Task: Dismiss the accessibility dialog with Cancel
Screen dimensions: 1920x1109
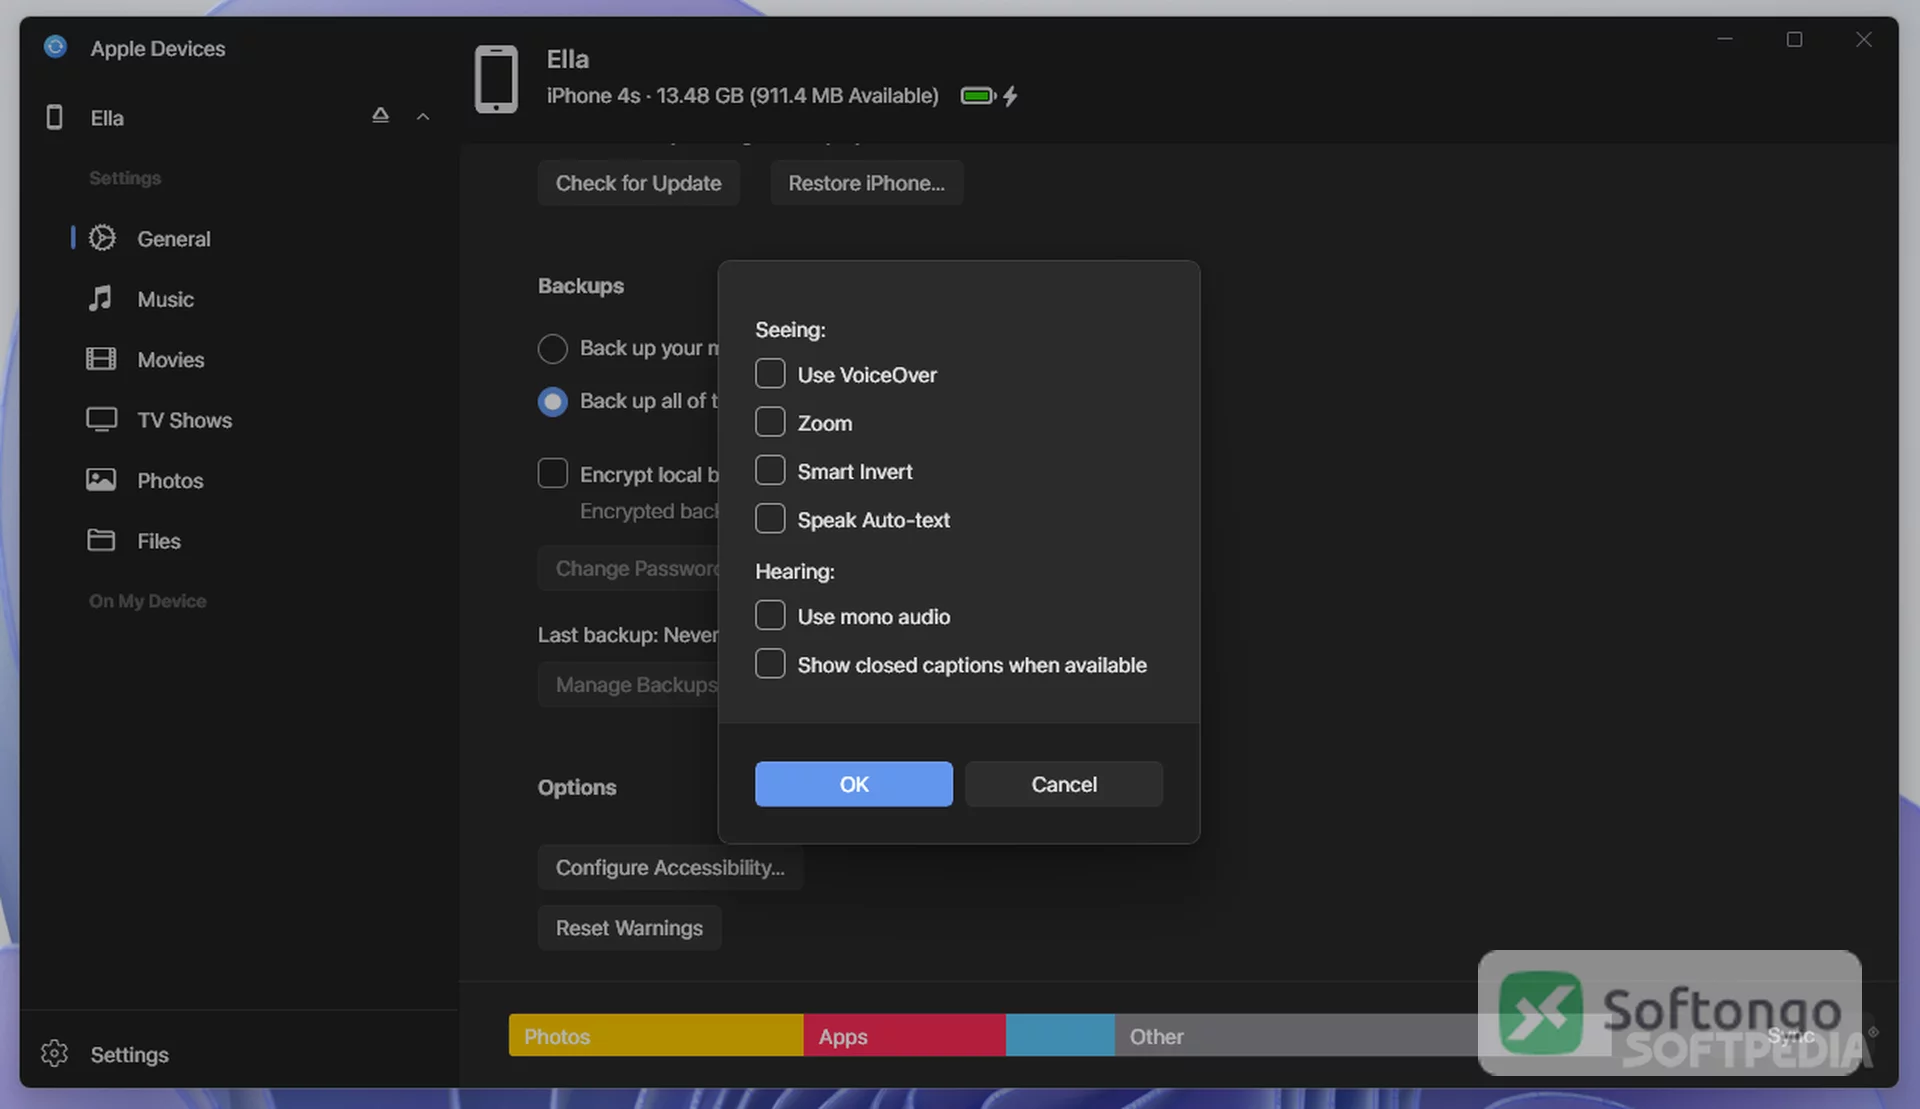Action: click(1063, 784)
